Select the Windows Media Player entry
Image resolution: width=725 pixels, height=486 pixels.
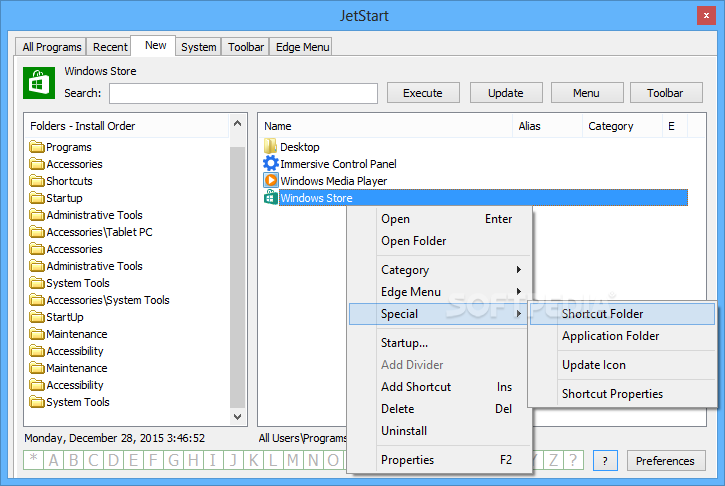(x=333, y=181)
